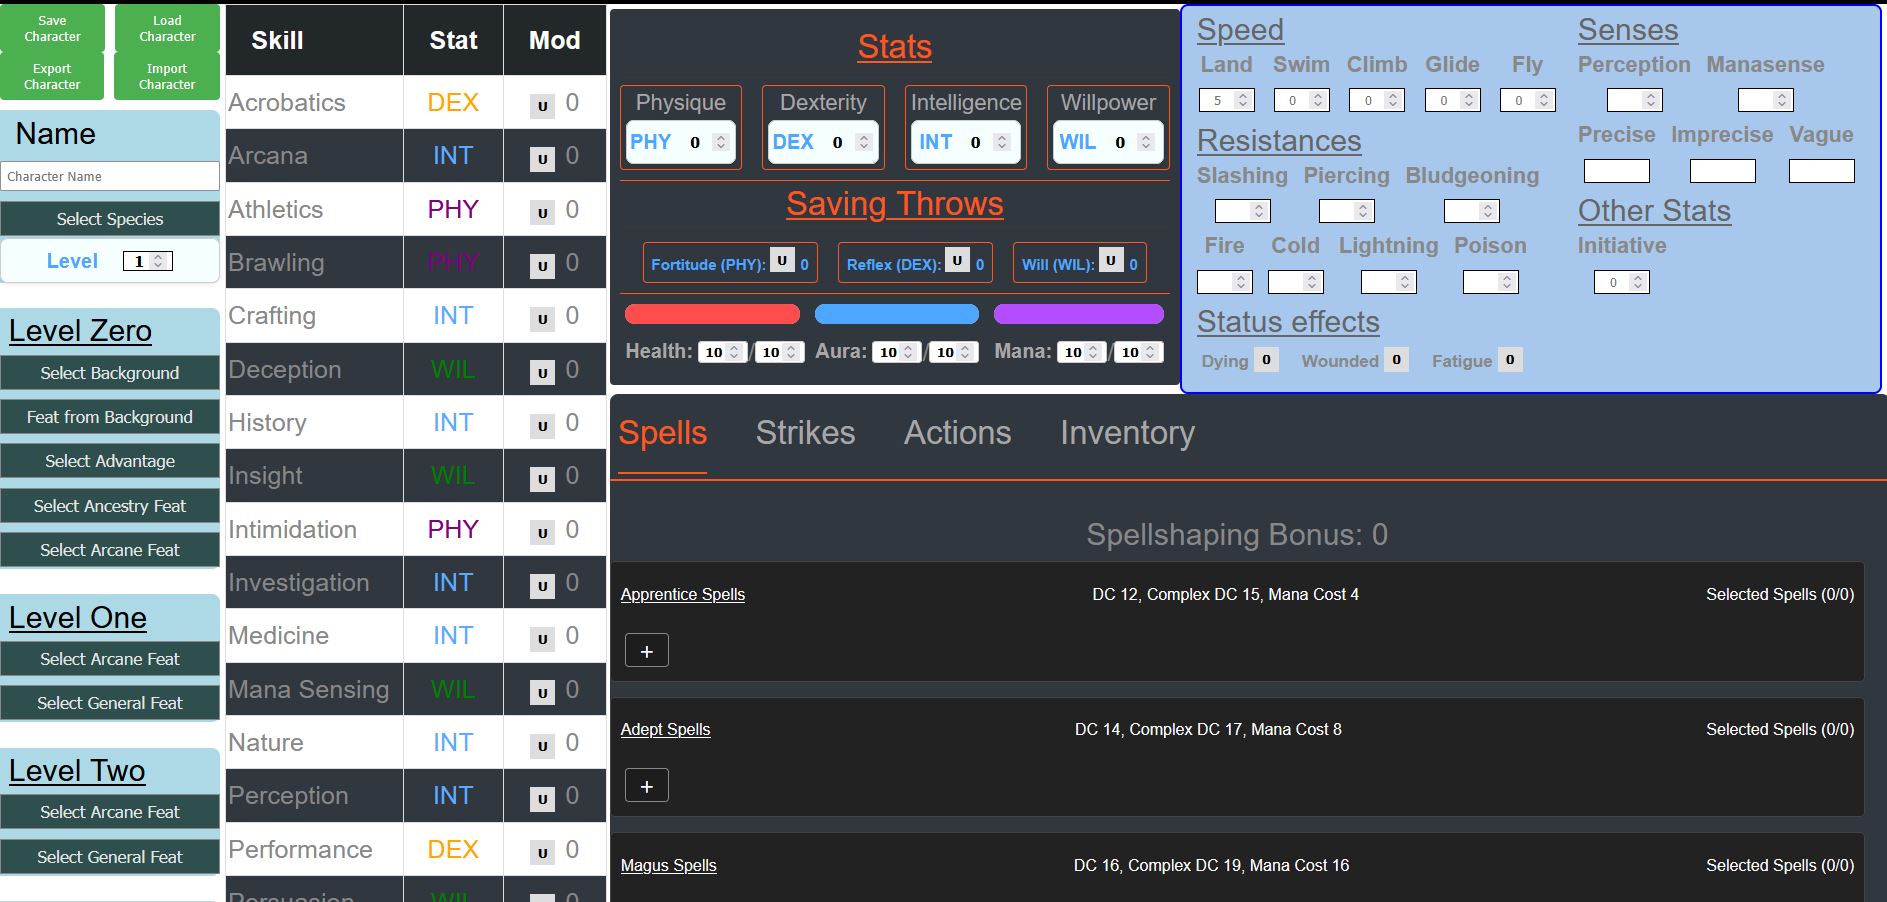
Task: Toggle the proficiency marker for Deception
Action: click(x=541, y=369)
